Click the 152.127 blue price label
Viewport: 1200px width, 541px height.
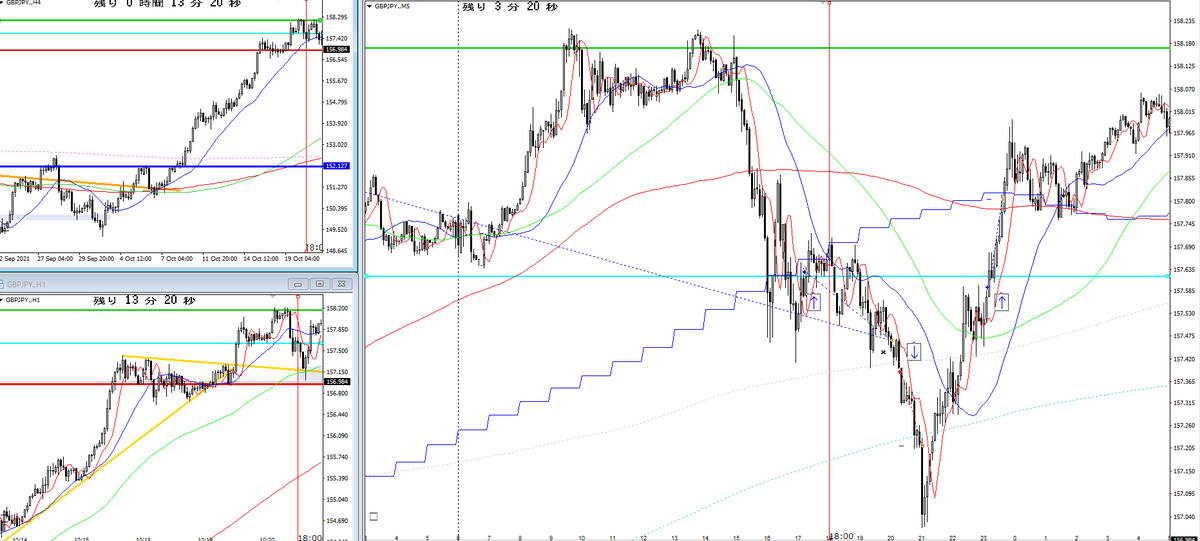pyautogui.click(x=336, y=166)
